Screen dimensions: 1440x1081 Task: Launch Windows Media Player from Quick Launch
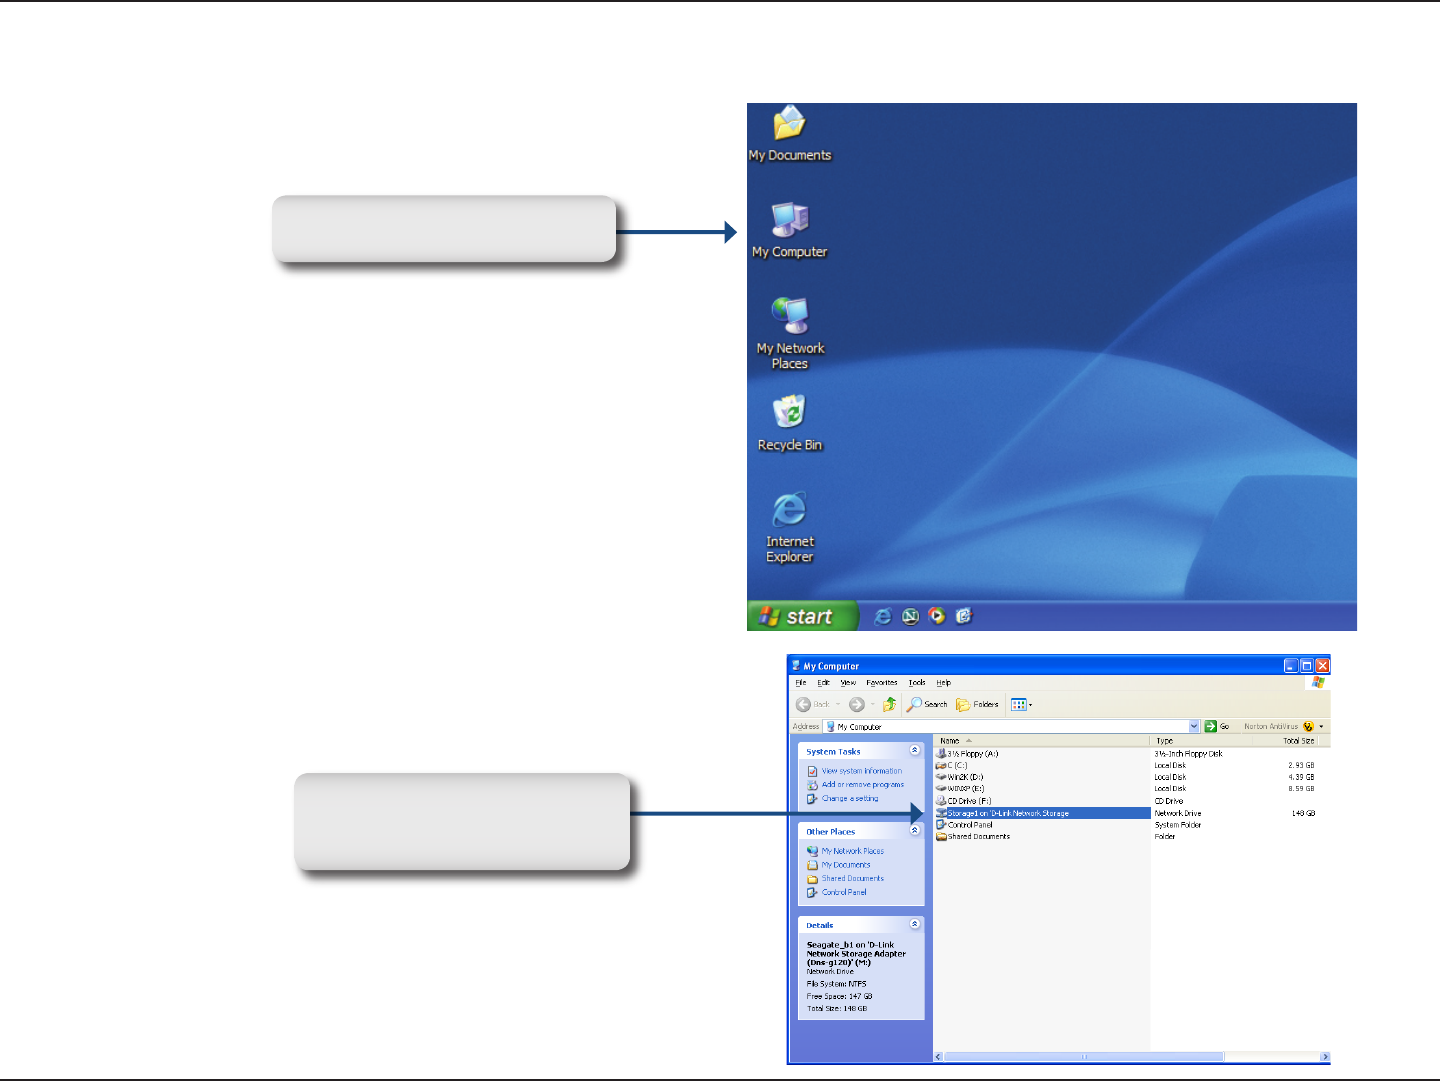point(937,616)
